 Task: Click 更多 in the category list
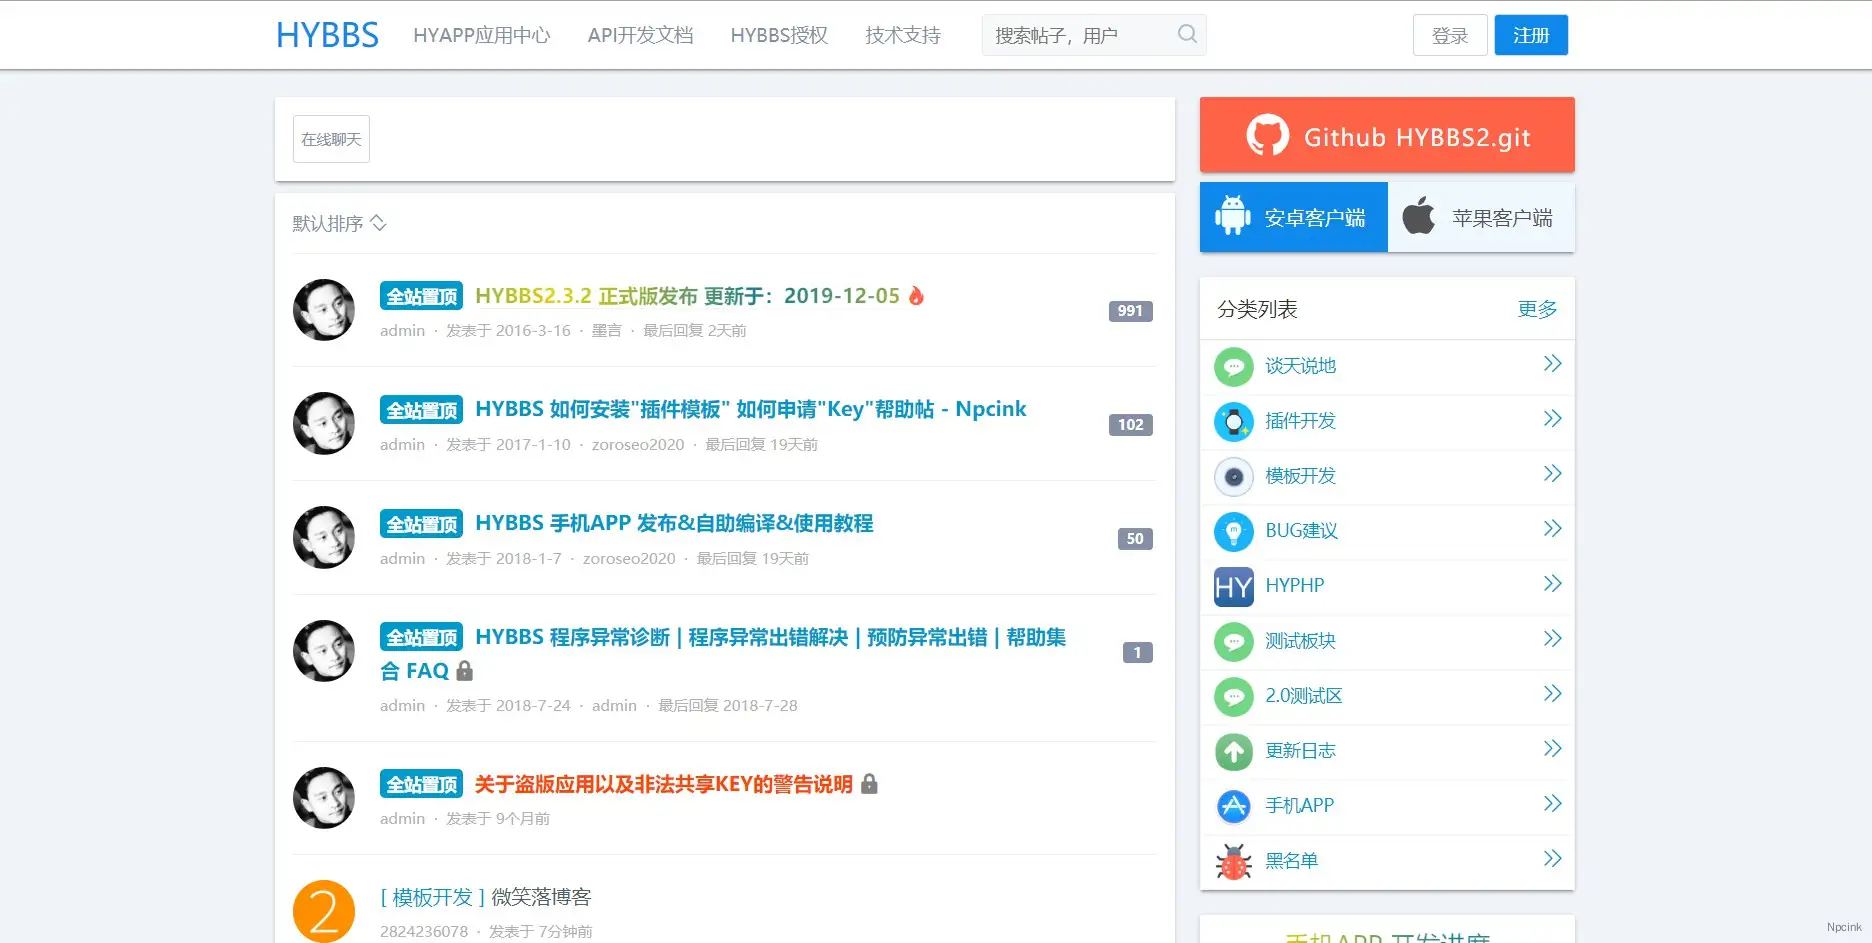(1537, 309)
